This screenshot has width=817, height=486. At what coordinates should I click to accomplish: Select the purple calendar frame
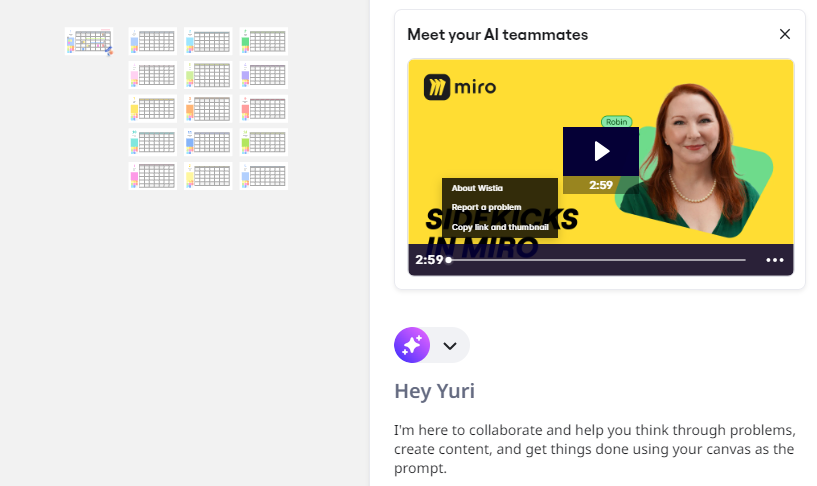point(264,75)
